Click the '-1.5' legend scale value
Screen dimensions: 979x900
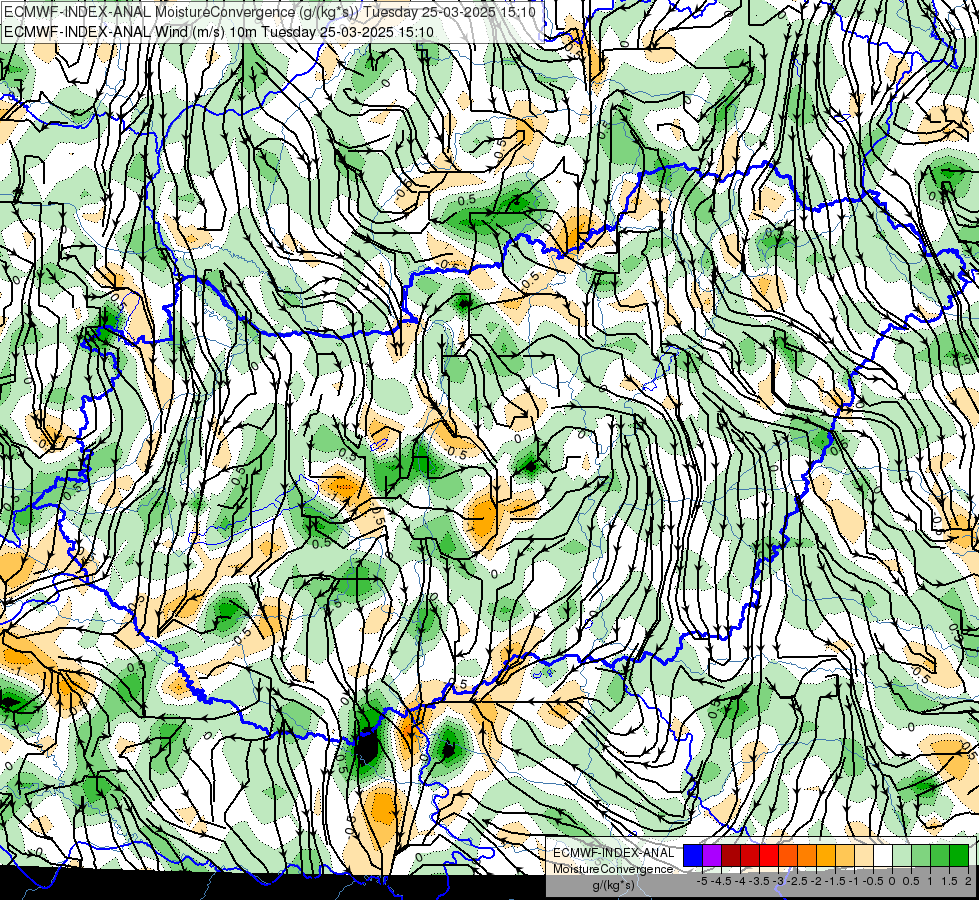tap(835, 881)
